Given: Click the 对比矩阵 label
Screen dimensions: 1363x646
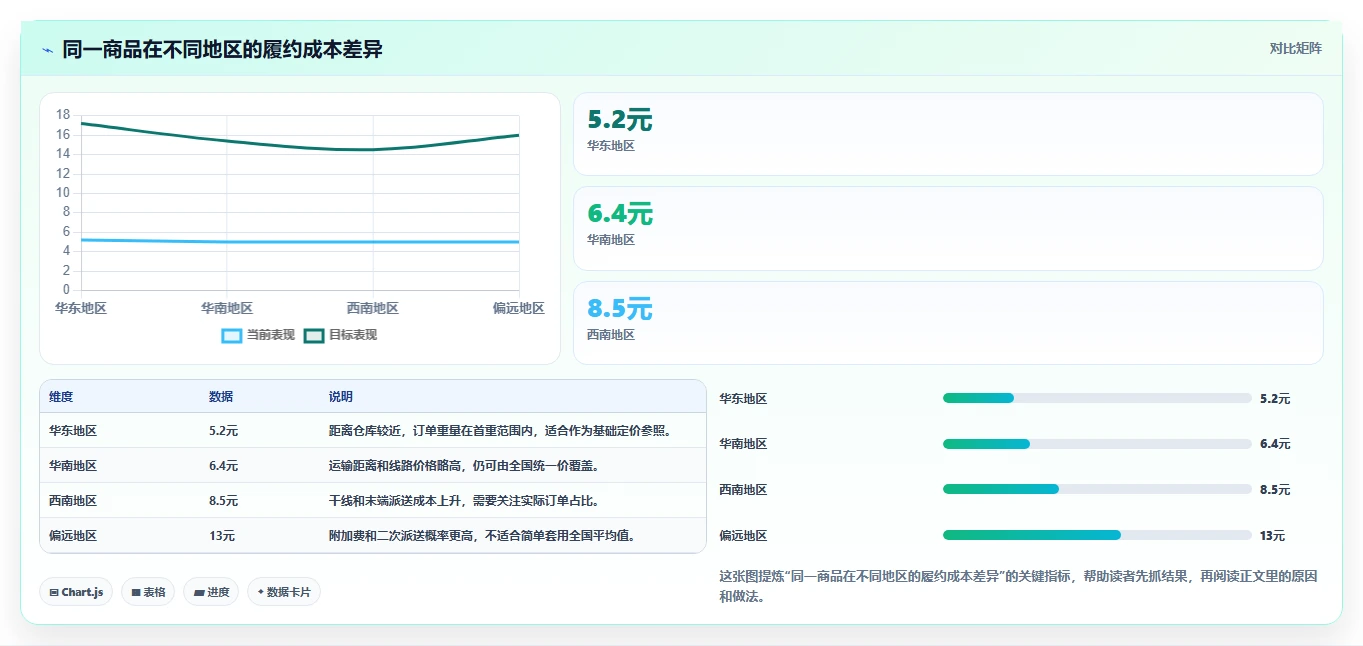Looking at the screenshot, I should pos(1295,48).
